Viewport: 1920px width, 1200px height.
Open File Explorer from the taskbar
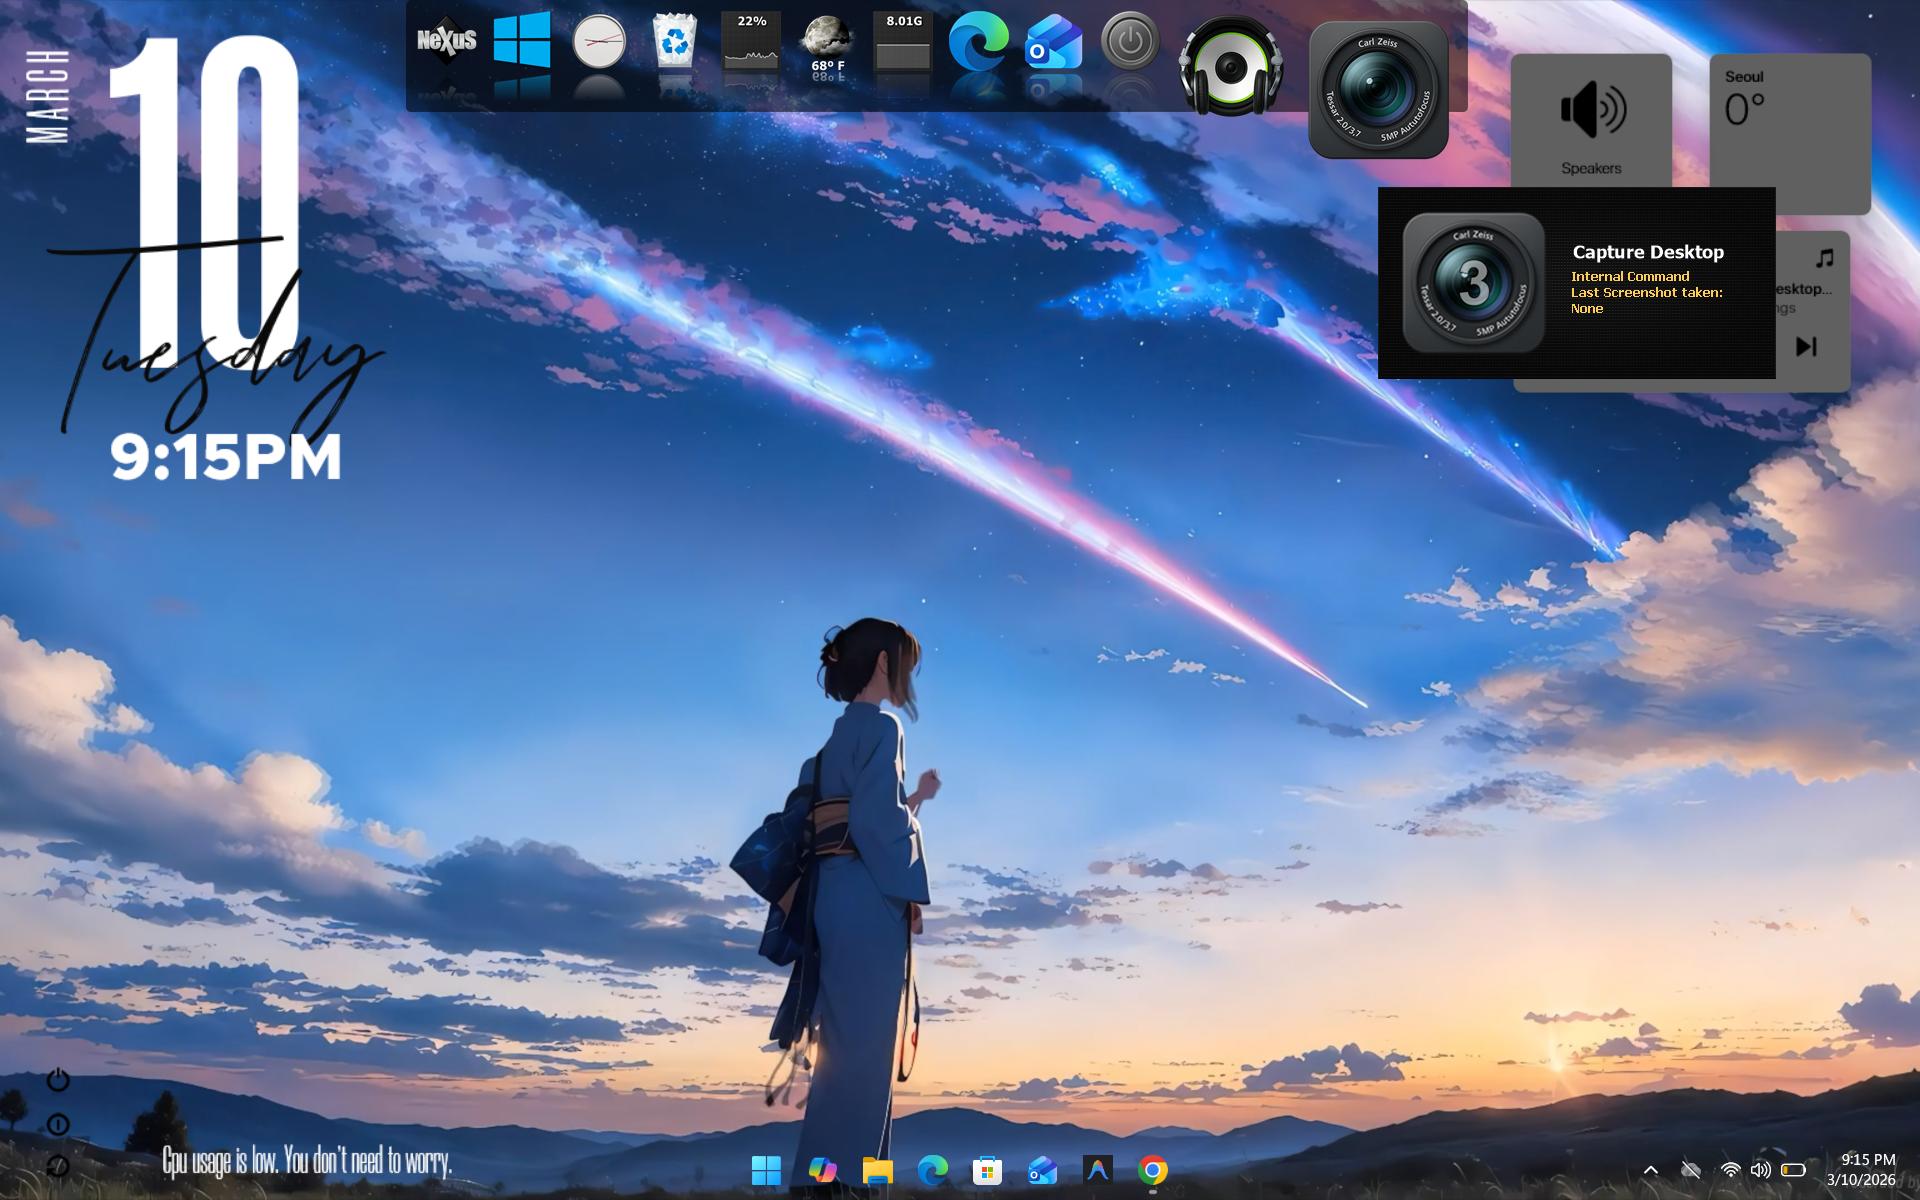(877, 1170)
